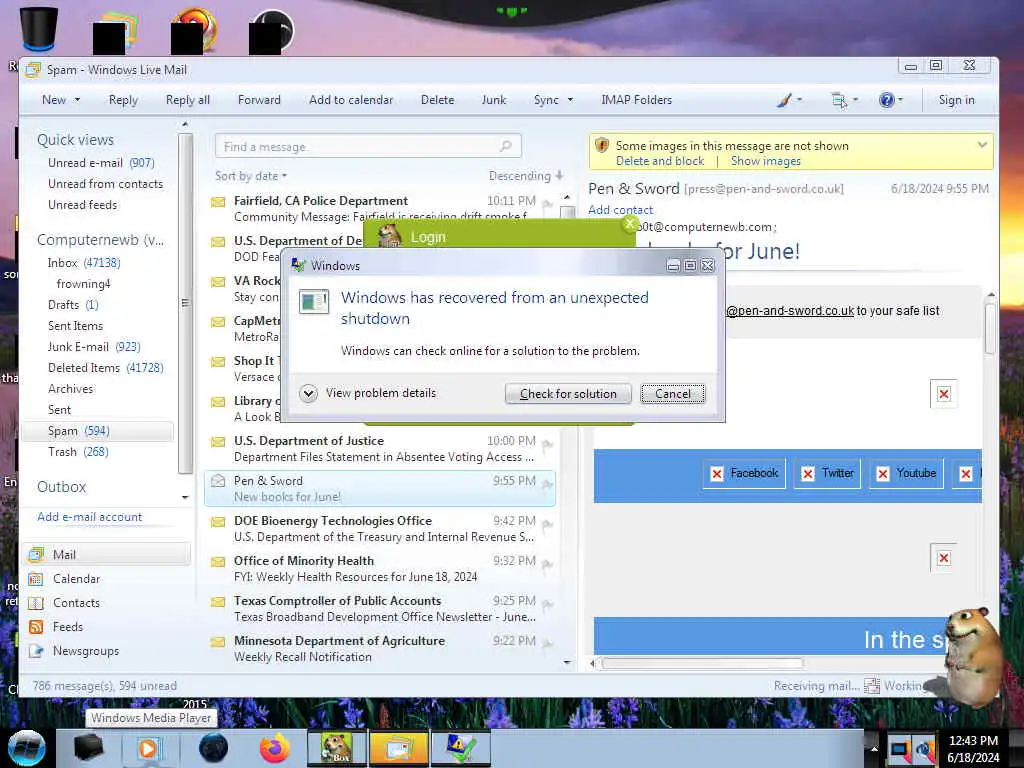Open the Sent Items folder

point(75,325)
